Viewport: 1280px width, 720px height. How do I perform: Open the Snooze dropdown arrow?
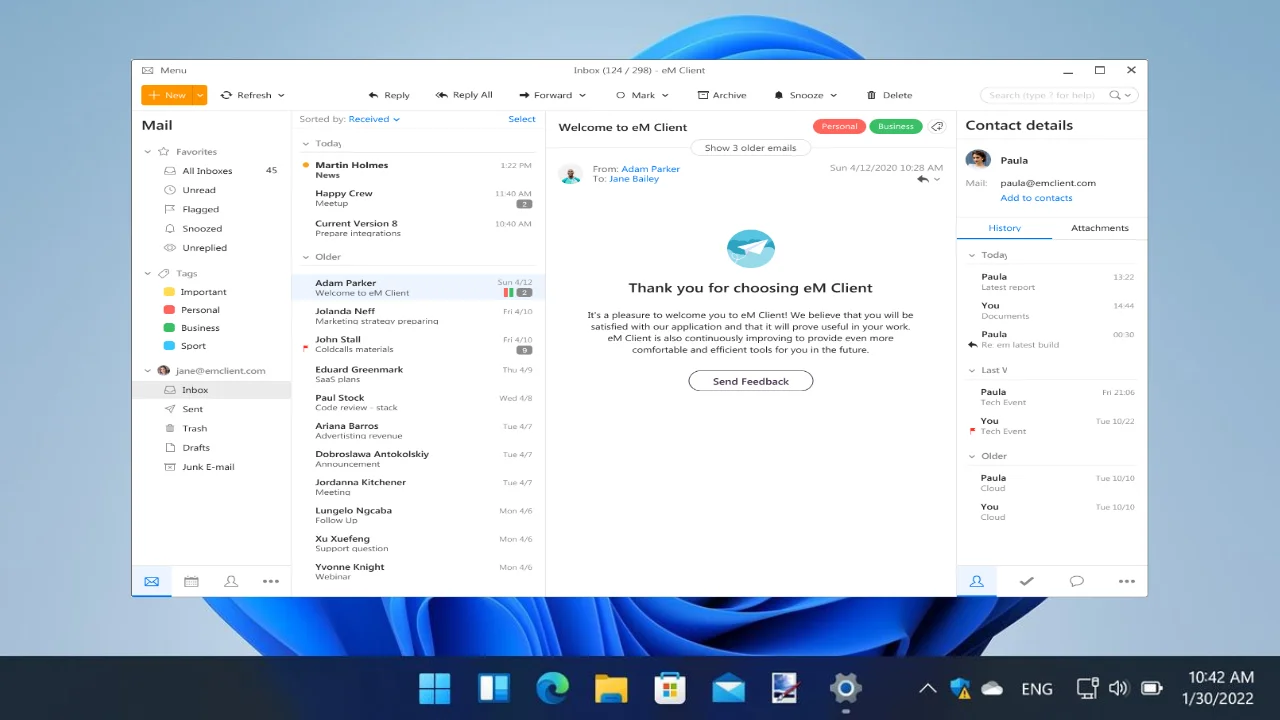tap(834, 96)
